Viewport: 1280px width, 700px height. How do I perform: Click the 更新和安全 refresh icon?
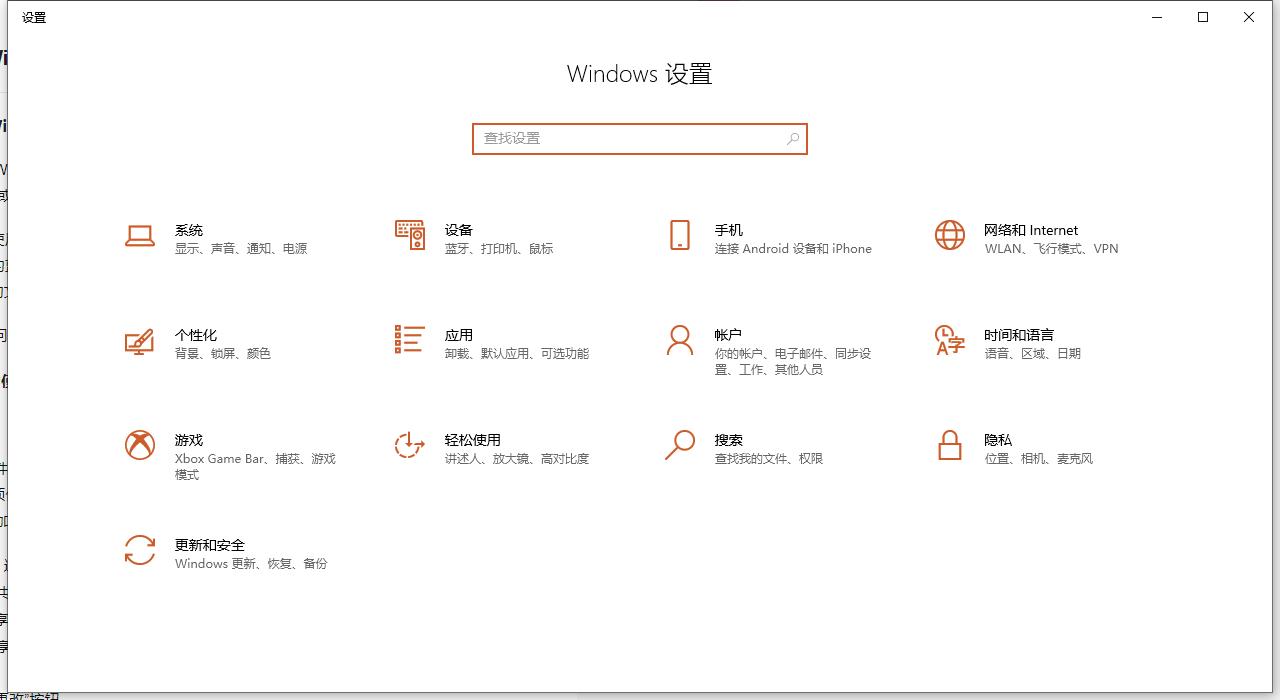140,552
